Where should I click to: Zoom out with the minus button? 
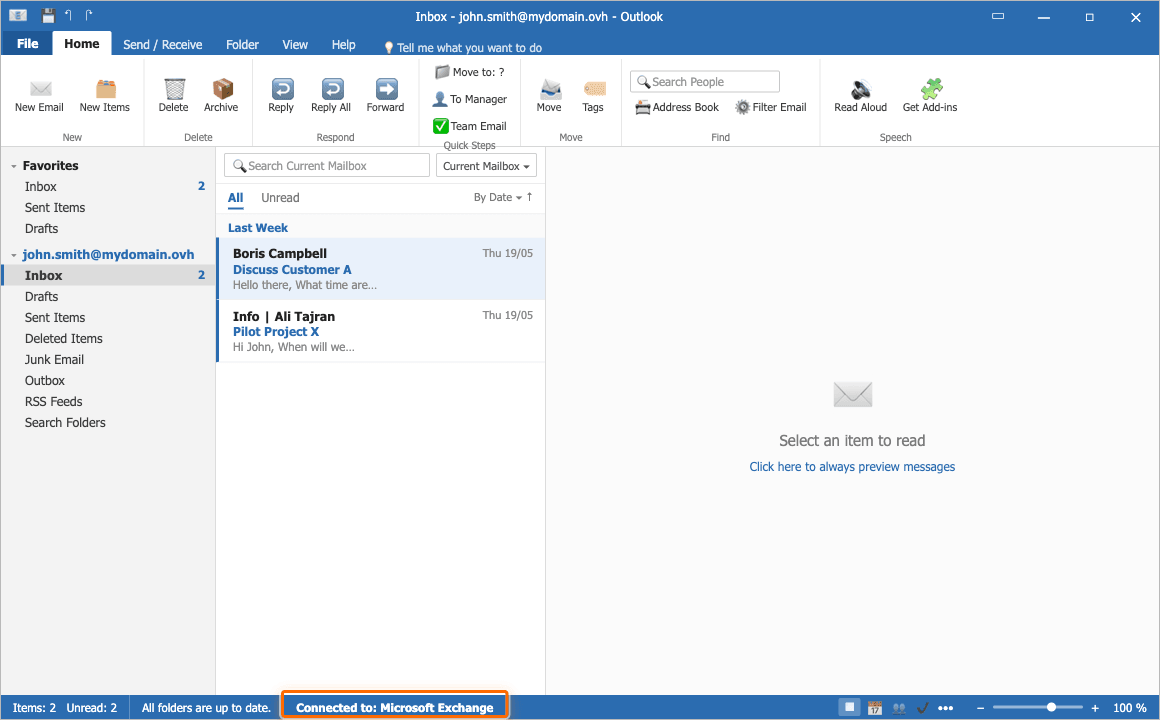click(980, 708)
